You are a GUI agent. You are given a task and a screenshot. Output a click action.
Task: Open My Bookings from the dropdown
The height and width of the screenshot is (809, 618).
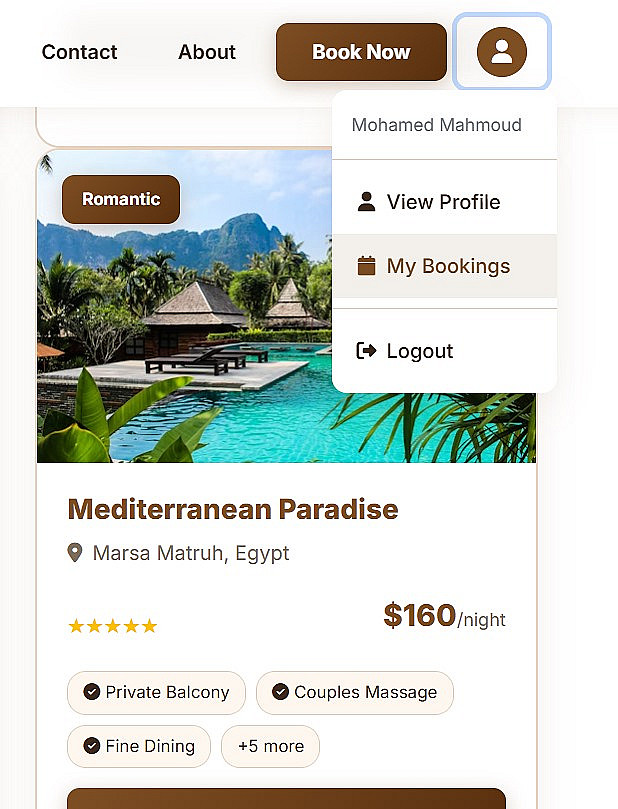pos(448,266)
